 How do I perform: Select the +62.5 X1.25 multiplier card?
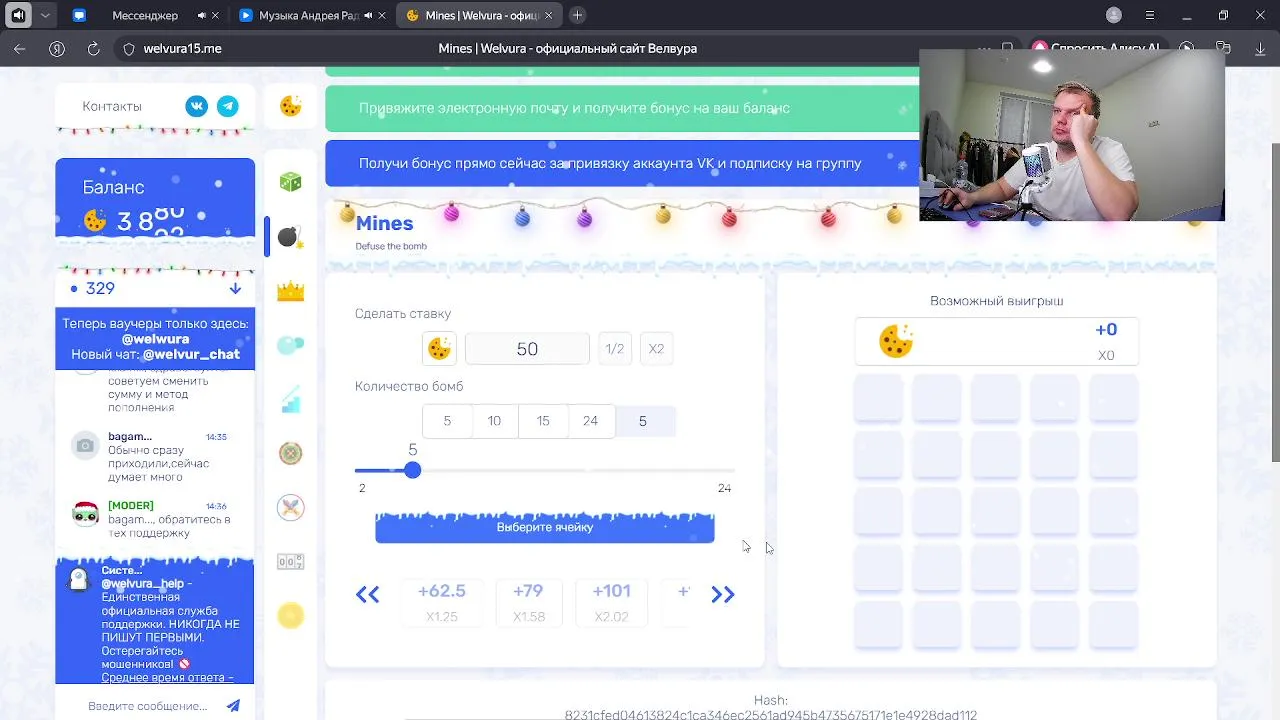pyautogui.click(x=442, y=603)
